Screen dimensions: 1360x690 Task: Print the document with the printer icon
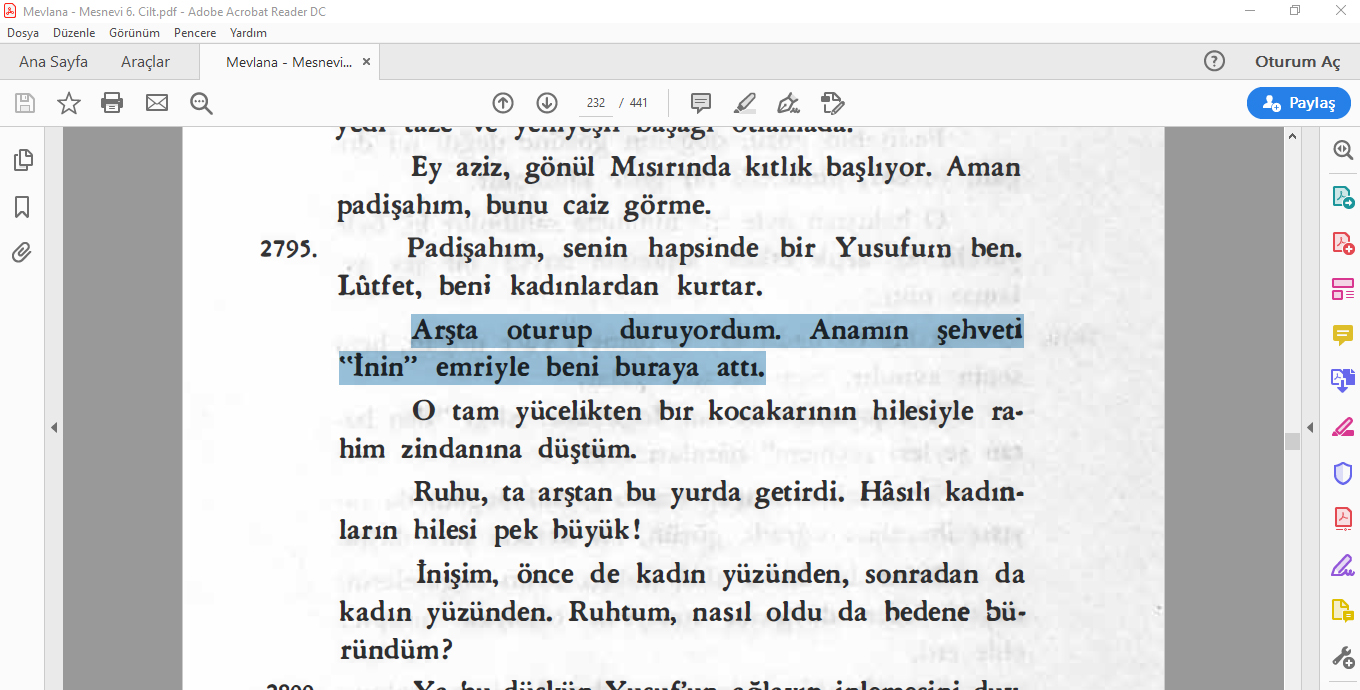click(112, 103)
